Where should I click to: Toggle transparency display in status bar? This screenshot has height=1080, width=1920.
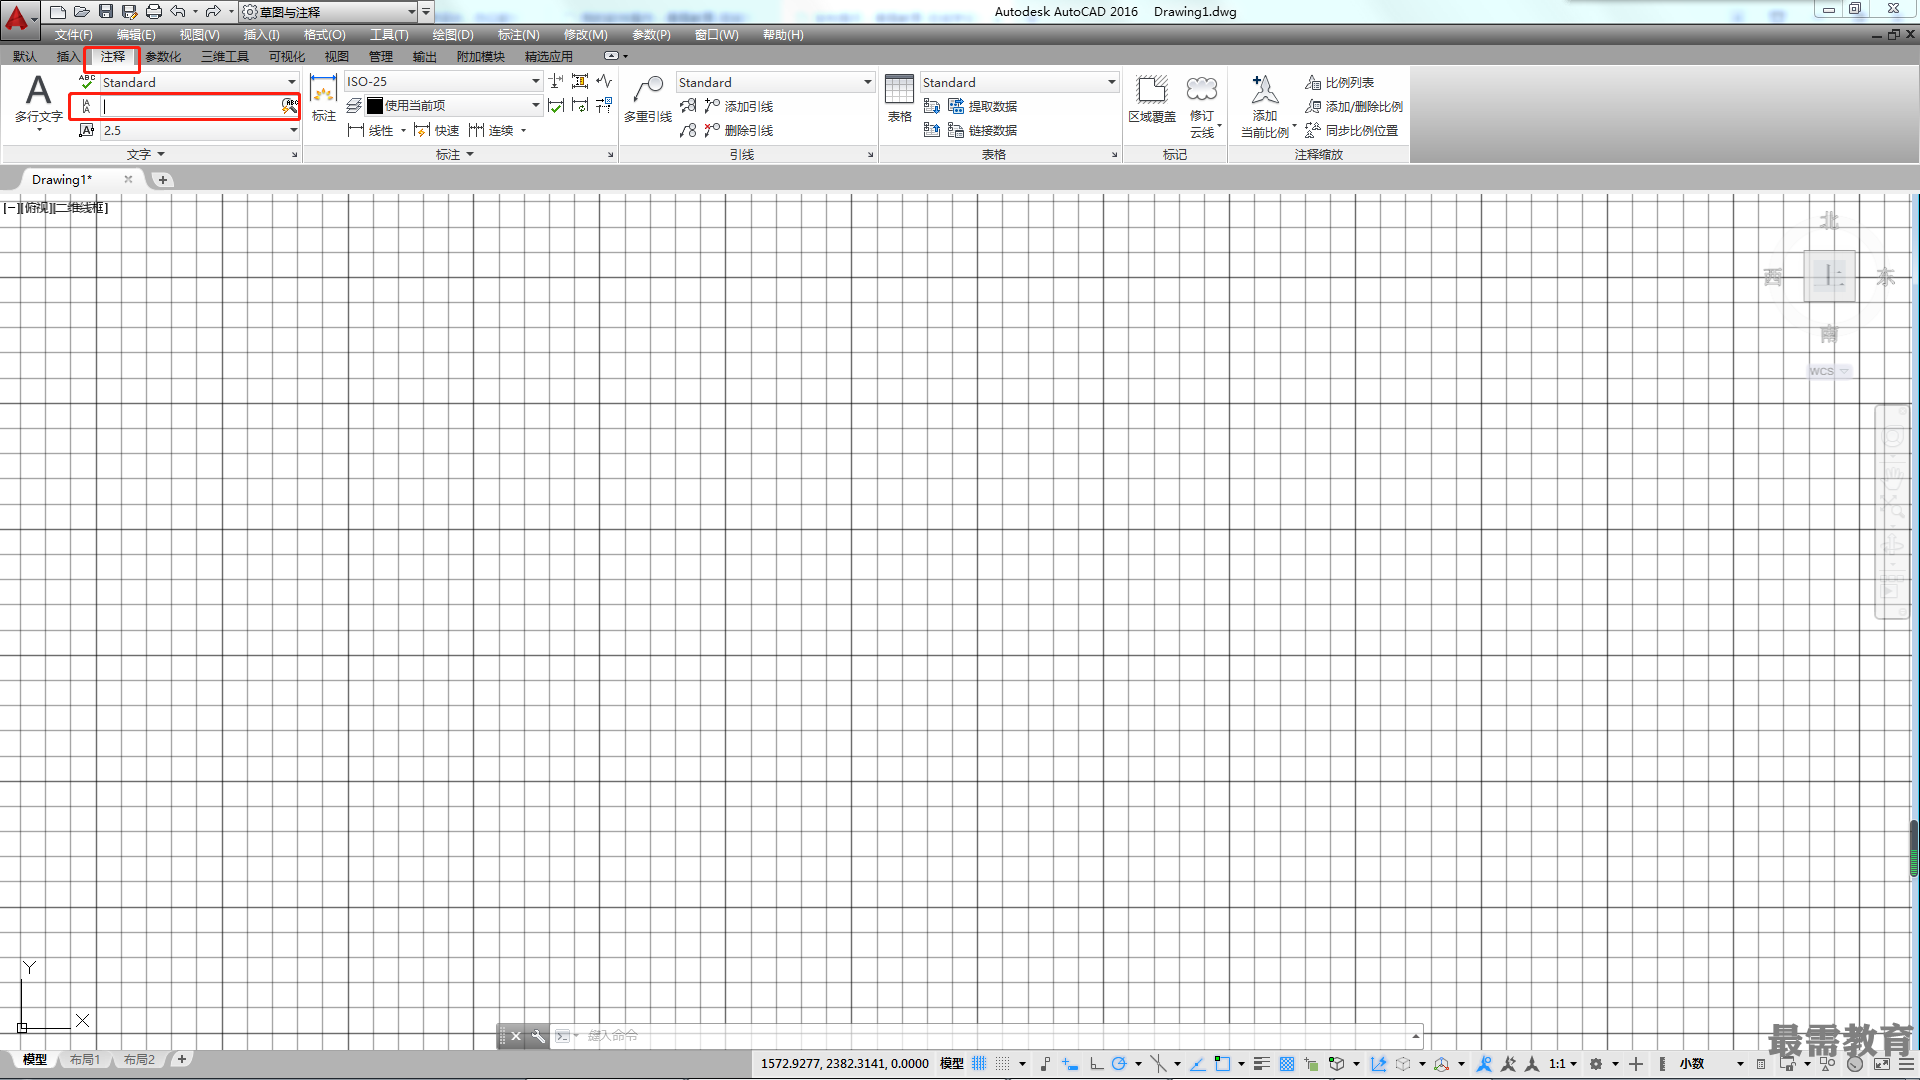coord(1287,1064)
